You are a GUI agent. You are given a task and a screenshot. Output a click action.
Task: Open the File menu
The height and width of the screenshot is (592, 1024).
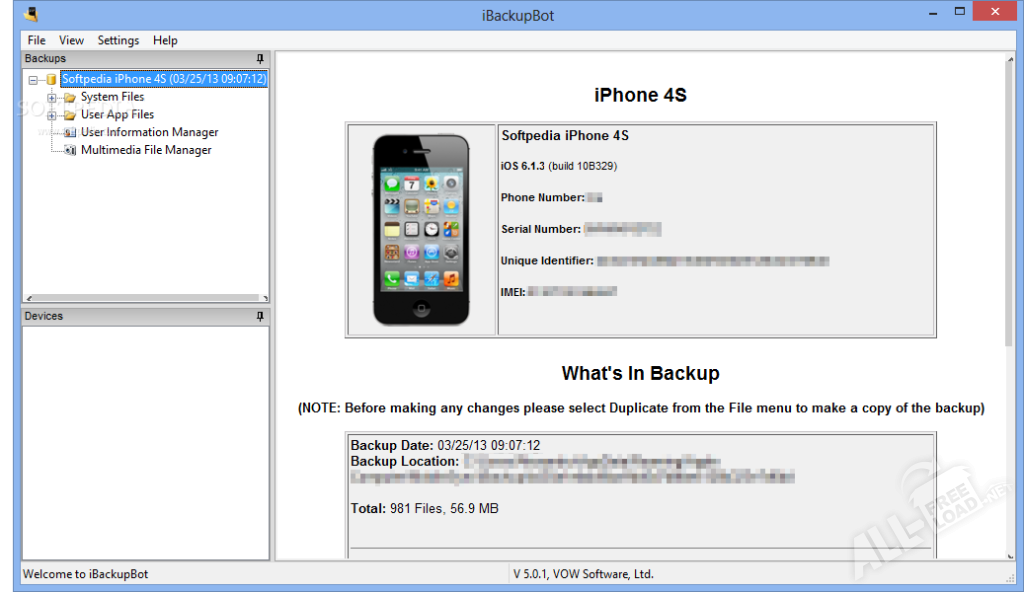[37, 40]
